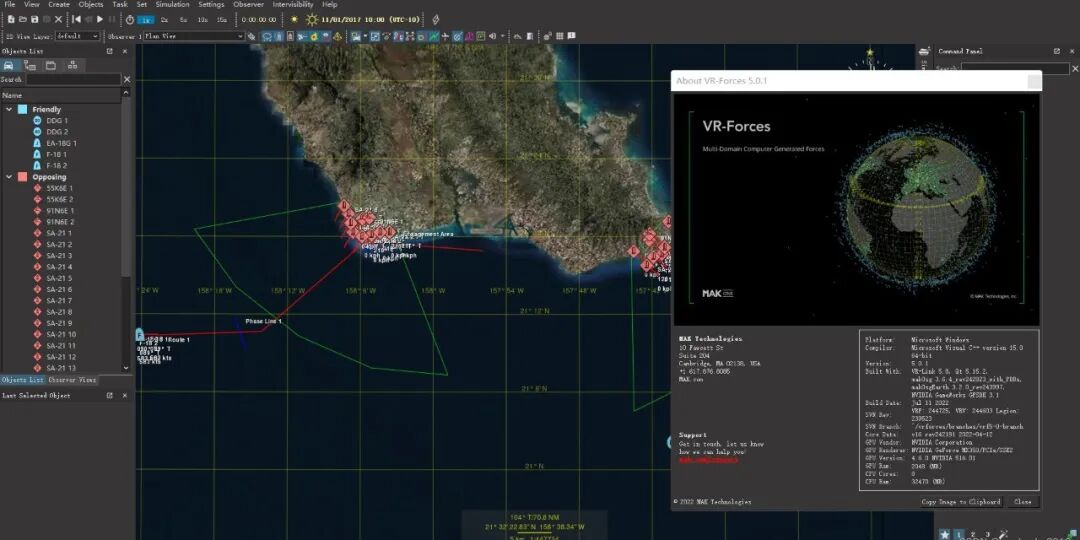Select the entities (car) tab in Objects List

click(x=9, y=65)
